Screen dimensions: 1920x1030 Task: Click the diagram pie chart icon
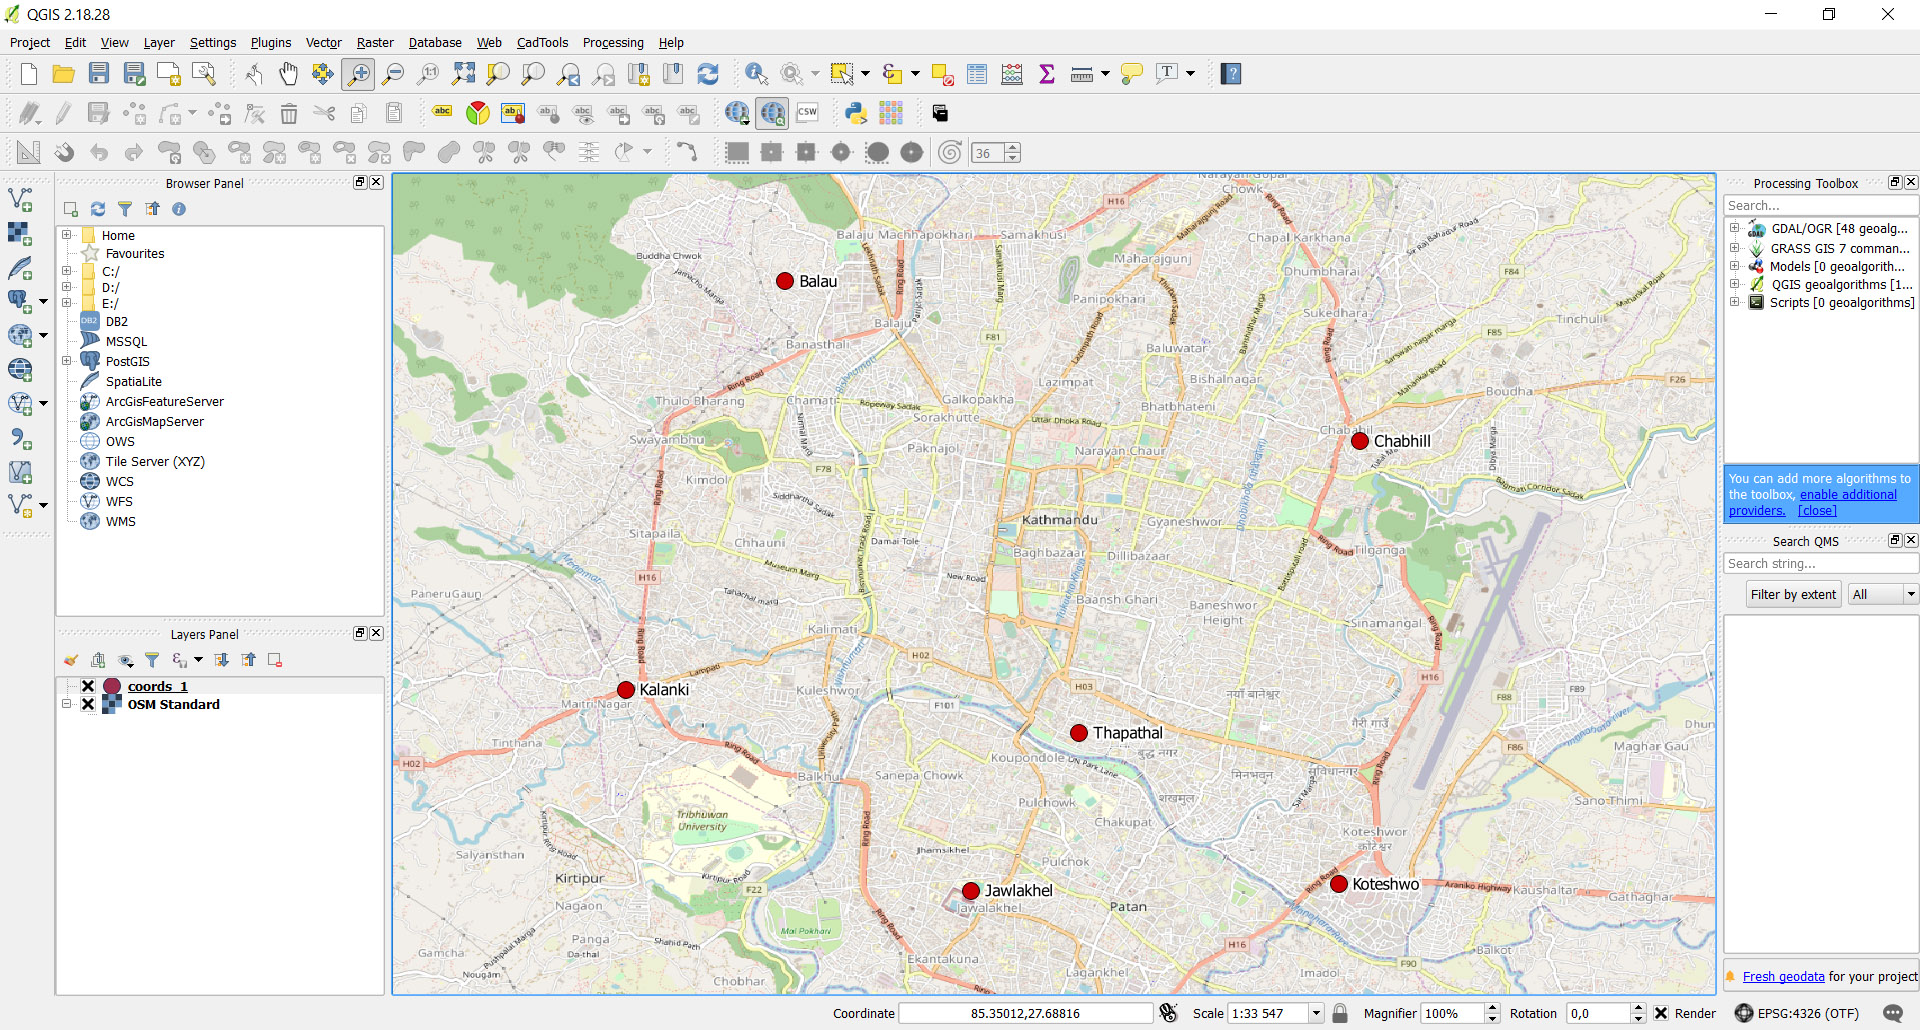pyautogui.click(x=478, y=113)
